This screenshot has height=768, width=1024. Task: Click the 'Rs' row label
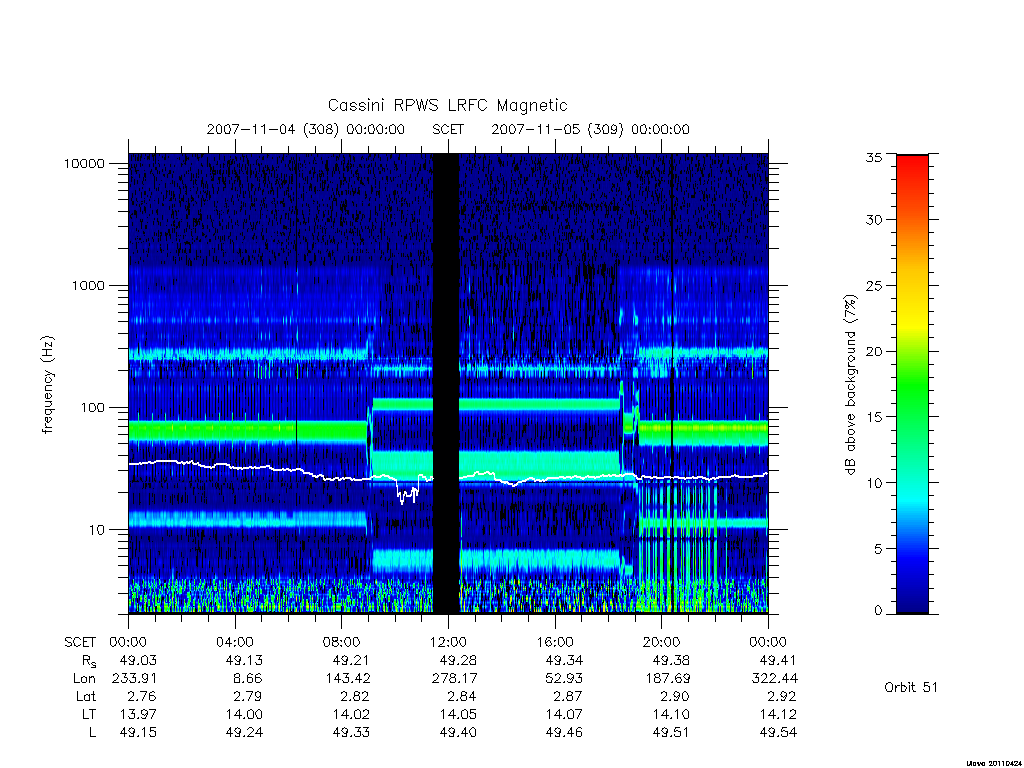[88, 662]
